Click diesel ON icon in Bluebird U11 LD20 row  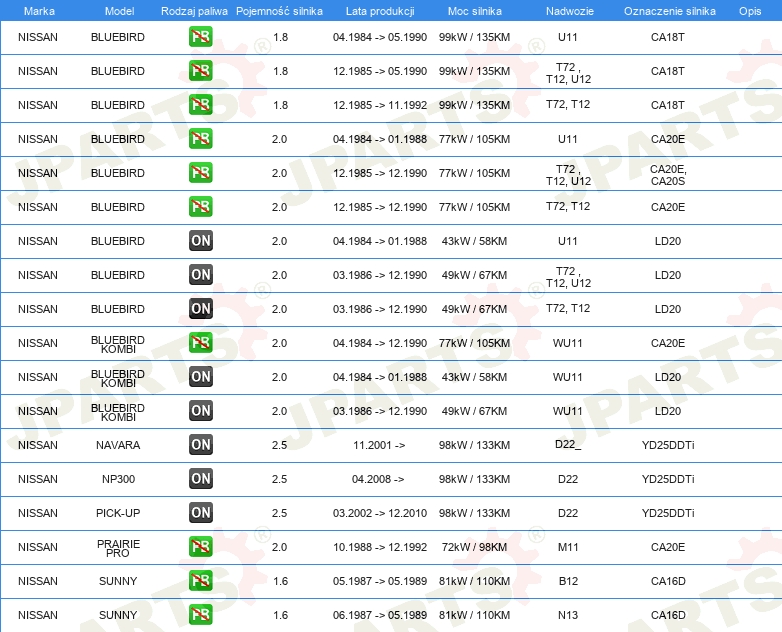[200, 240]
